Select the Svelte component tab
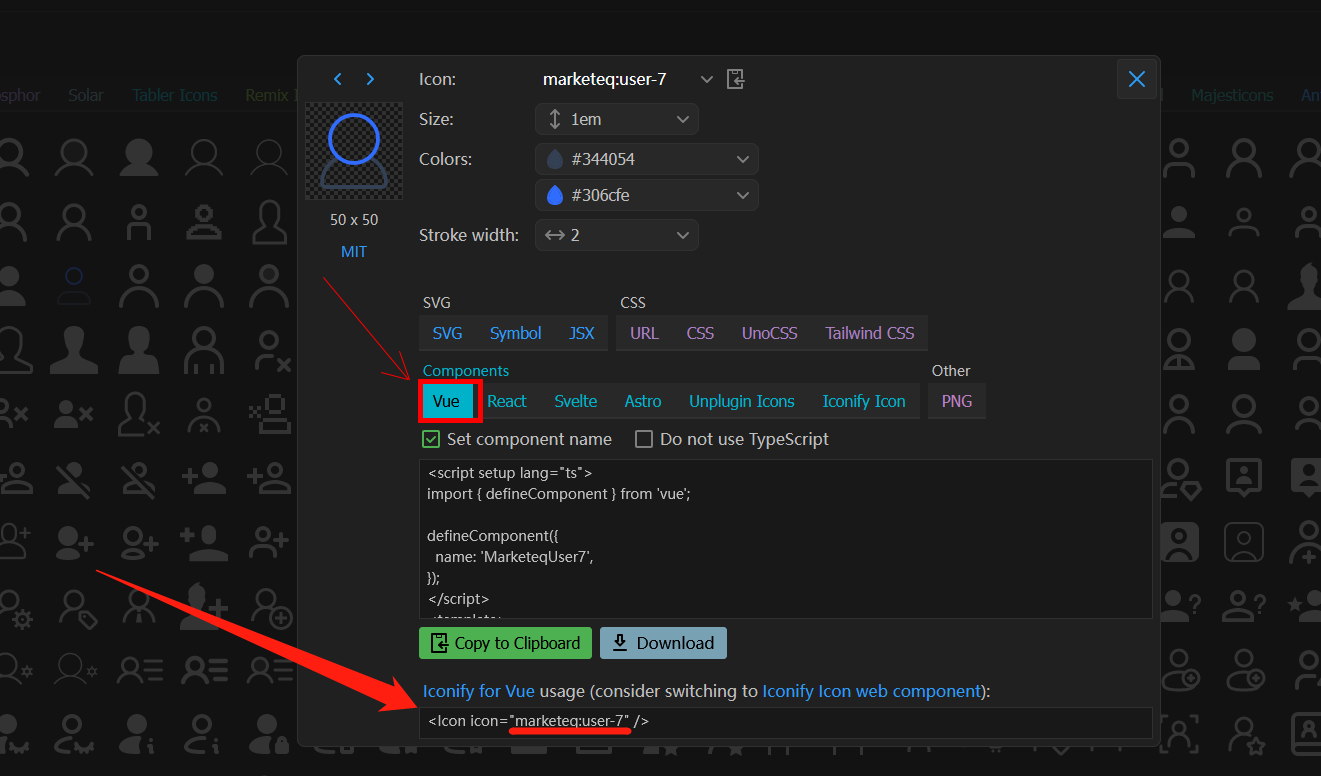 coord(575,401)
